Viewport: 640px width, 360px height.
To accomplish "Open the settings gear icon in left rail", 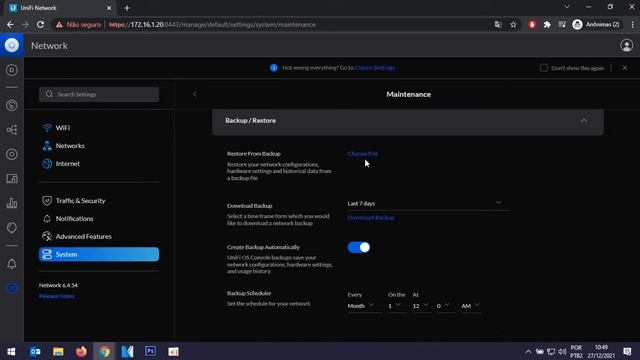I will point(12,288).
